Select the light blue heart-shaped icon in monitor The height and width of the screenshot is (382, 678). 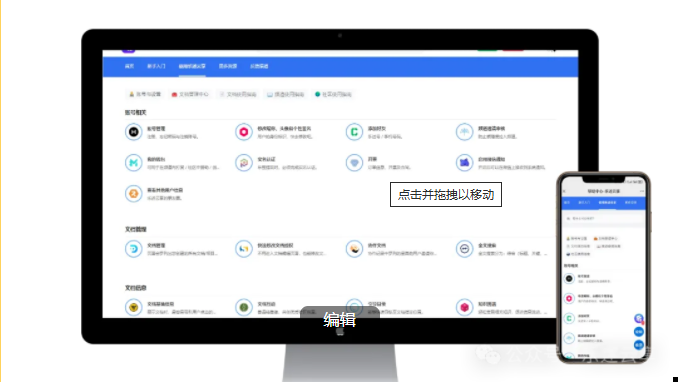point(354,163)
